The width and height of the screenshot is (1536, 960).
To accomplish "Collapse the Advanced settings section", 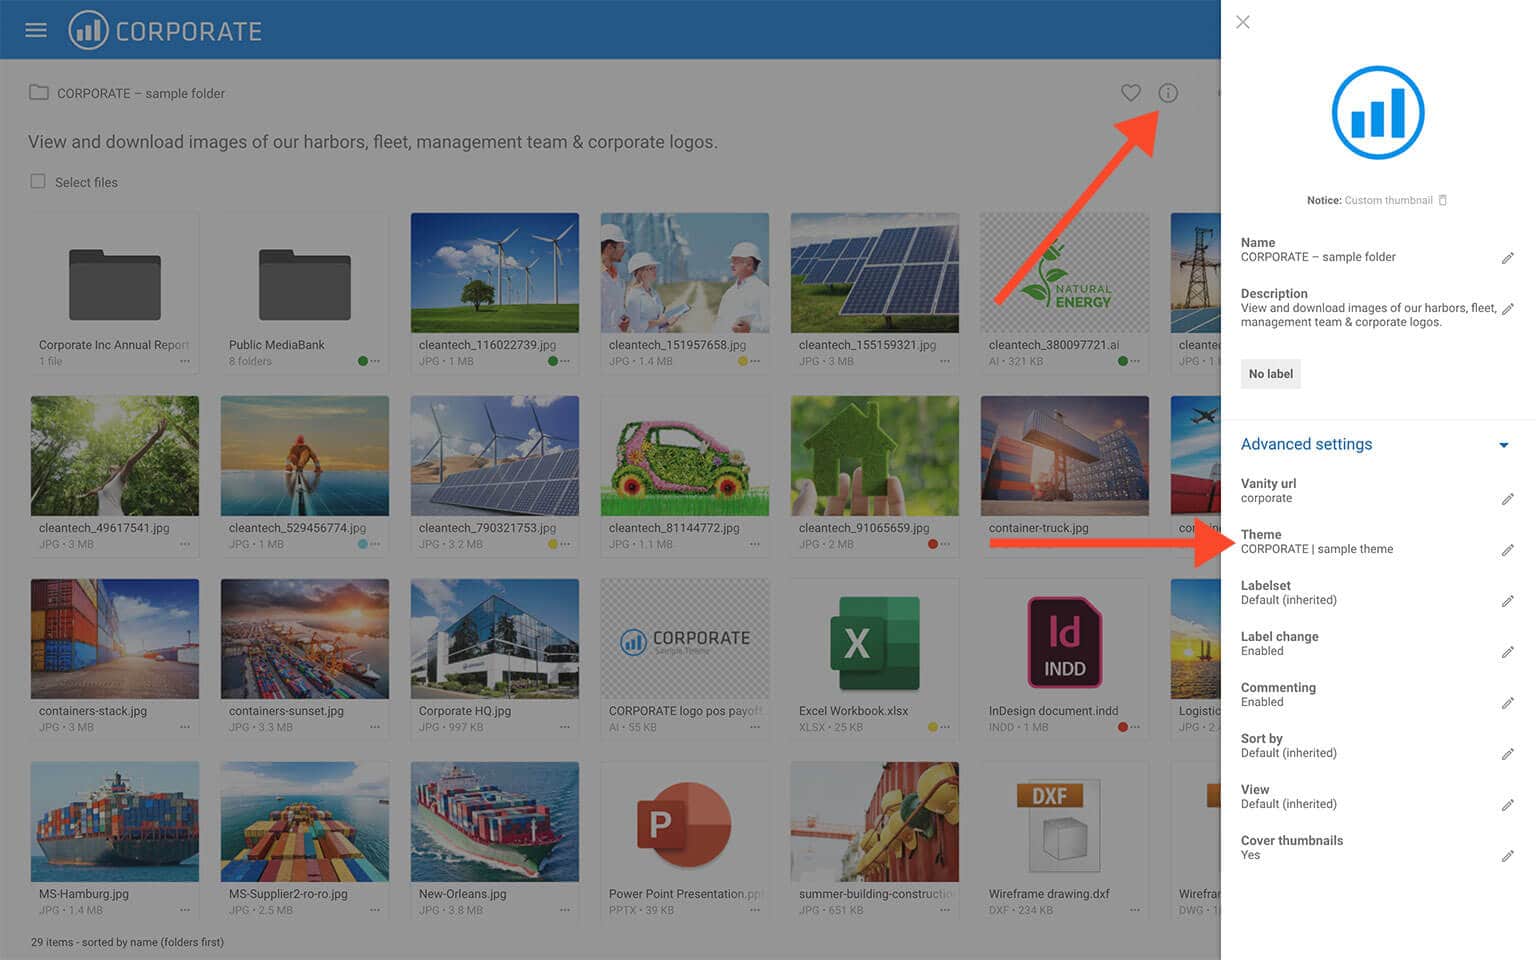I will point(1503,445).
